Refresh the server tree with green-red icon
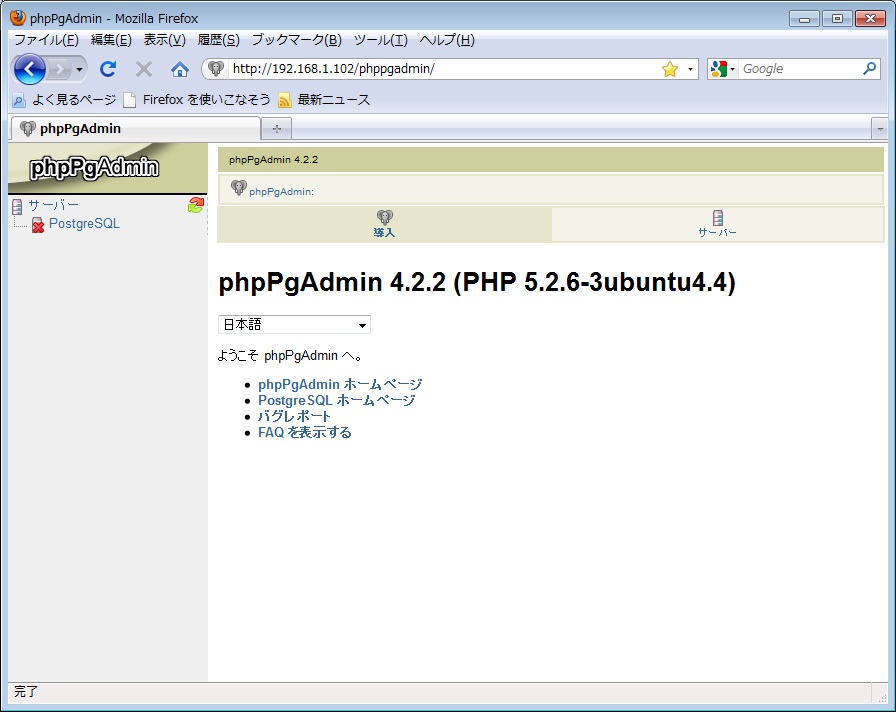Screen dimensions: 896x712 click(196, 205)
